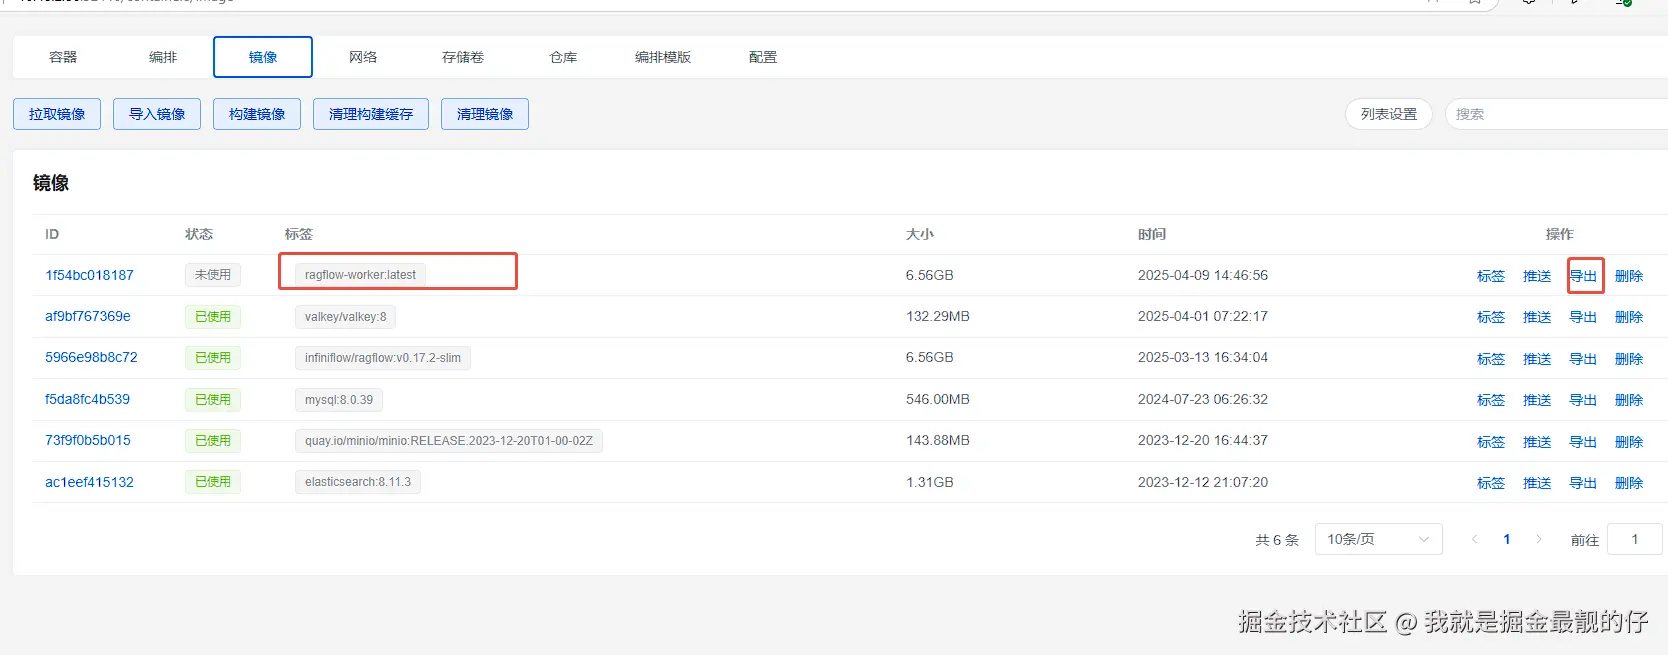Click the 导入镜像 button

coord(157,114)
